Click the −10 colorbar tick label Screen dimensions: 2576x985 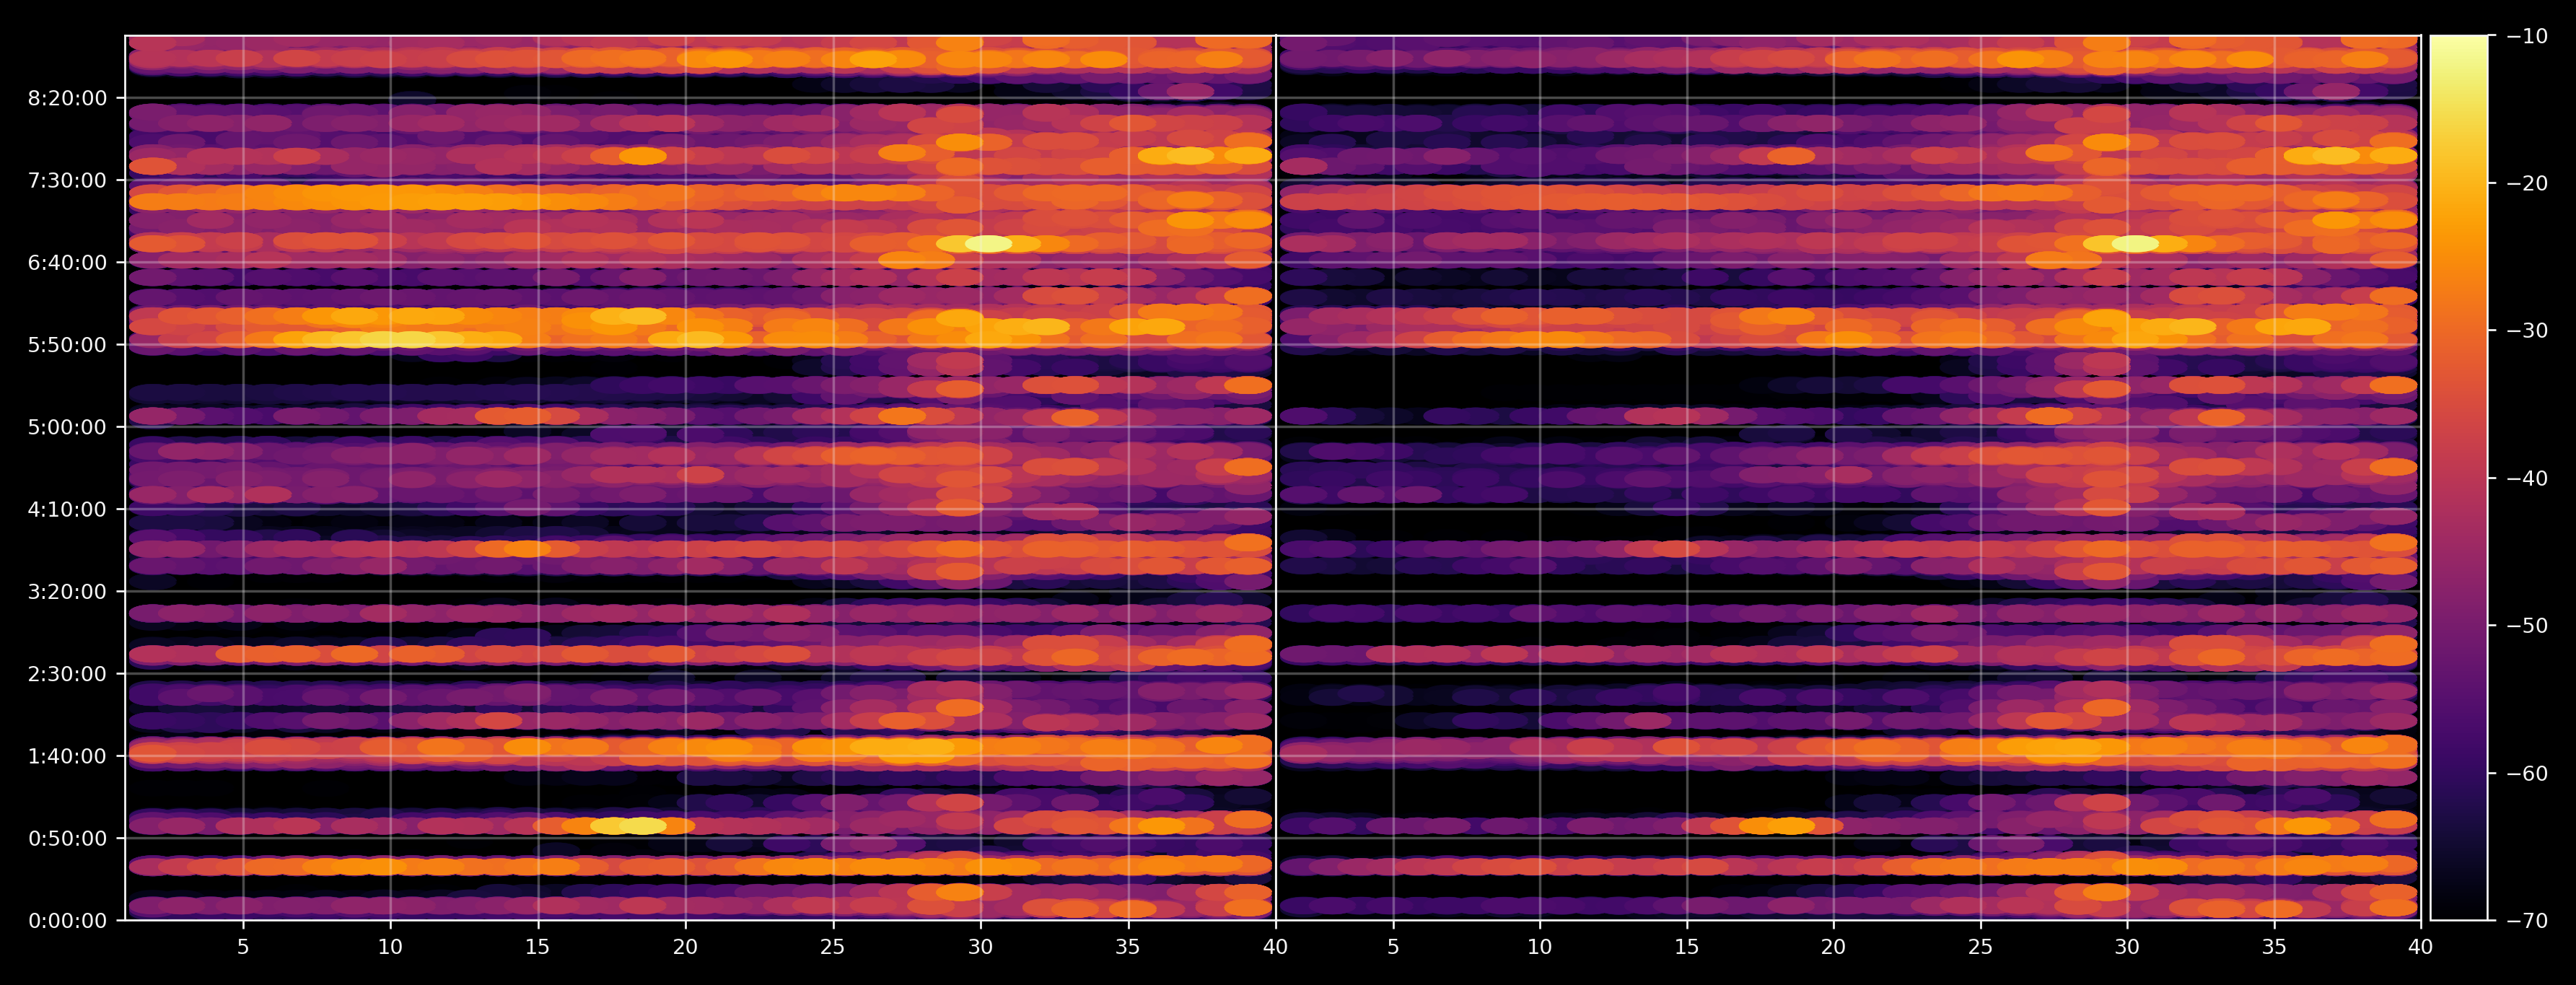2528,36
